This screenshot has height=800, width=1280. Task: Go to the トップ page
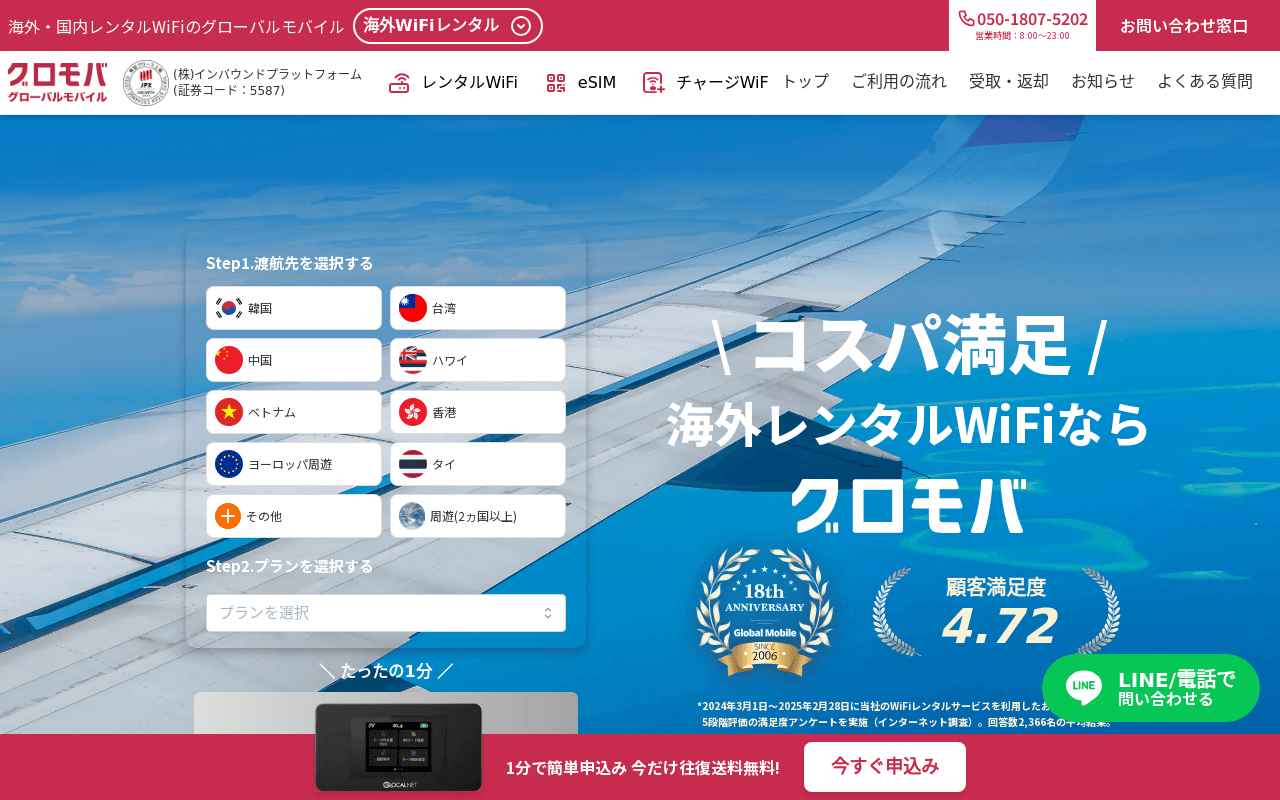click(x=805, y=82)
